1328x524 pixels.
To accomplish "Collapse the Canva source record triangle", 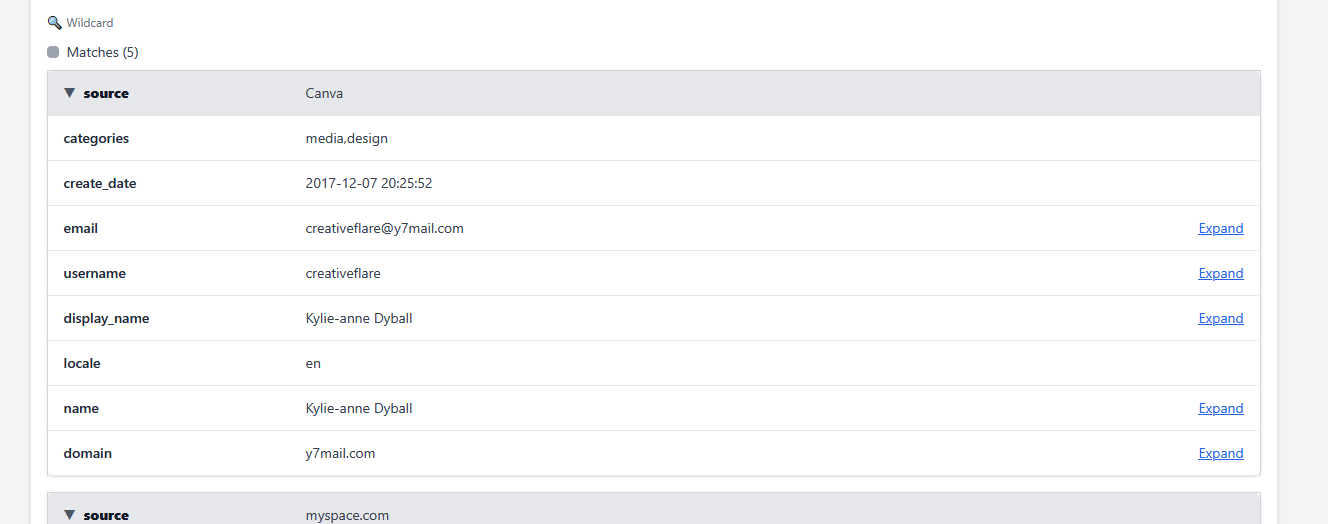I will tap(69, 93).
